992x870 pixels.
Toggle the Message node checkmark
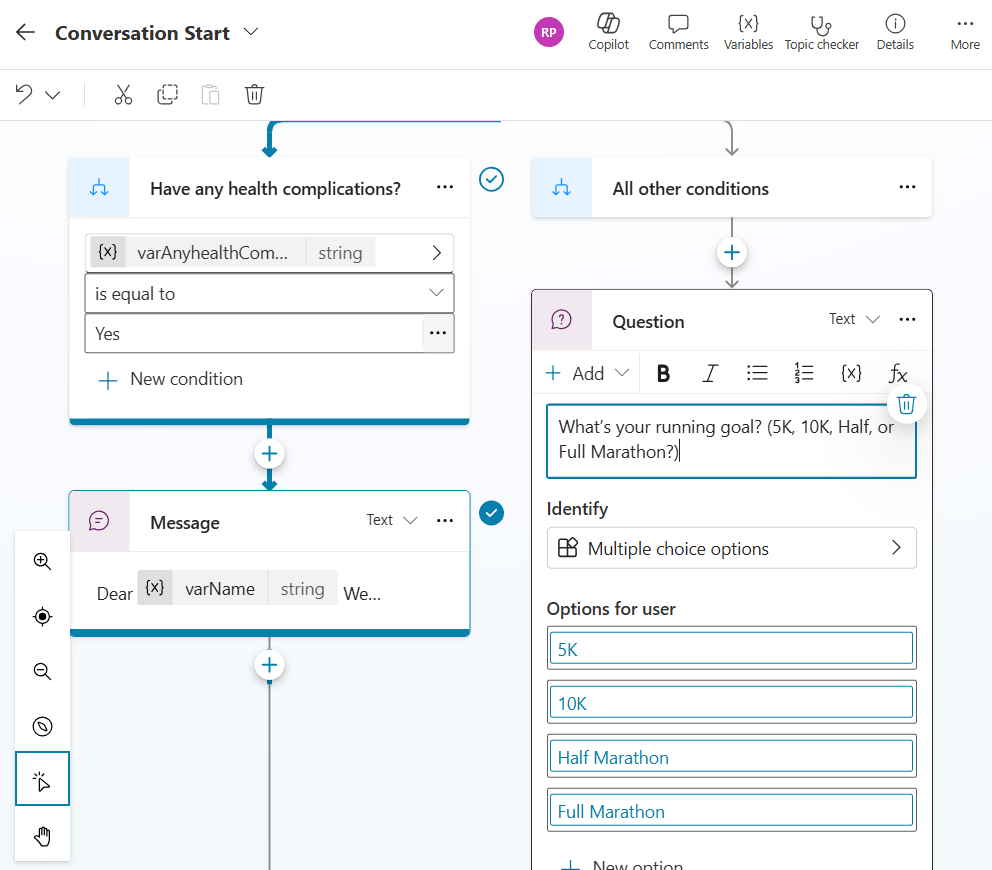tap(491, 513)
